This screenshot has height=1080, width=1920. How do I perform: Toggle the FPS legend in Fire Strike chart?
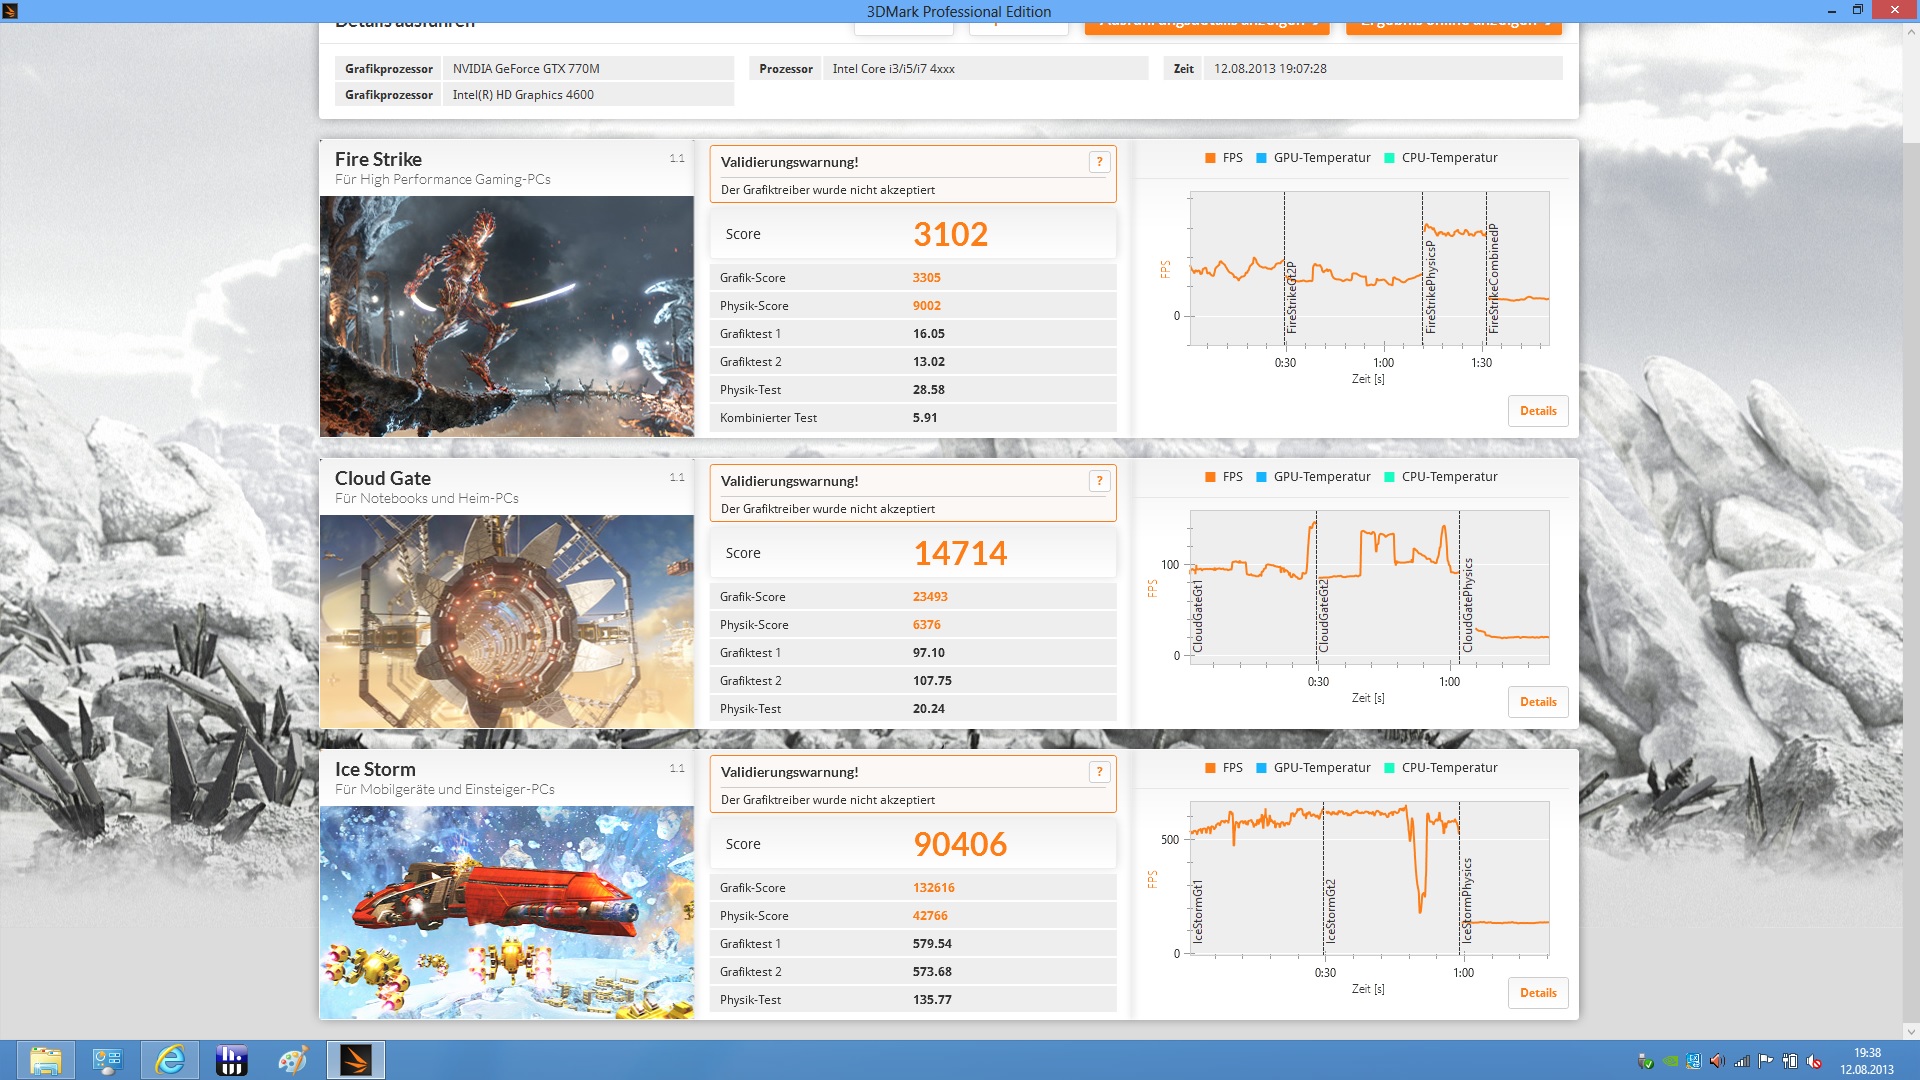click(x=1223, y=158)
